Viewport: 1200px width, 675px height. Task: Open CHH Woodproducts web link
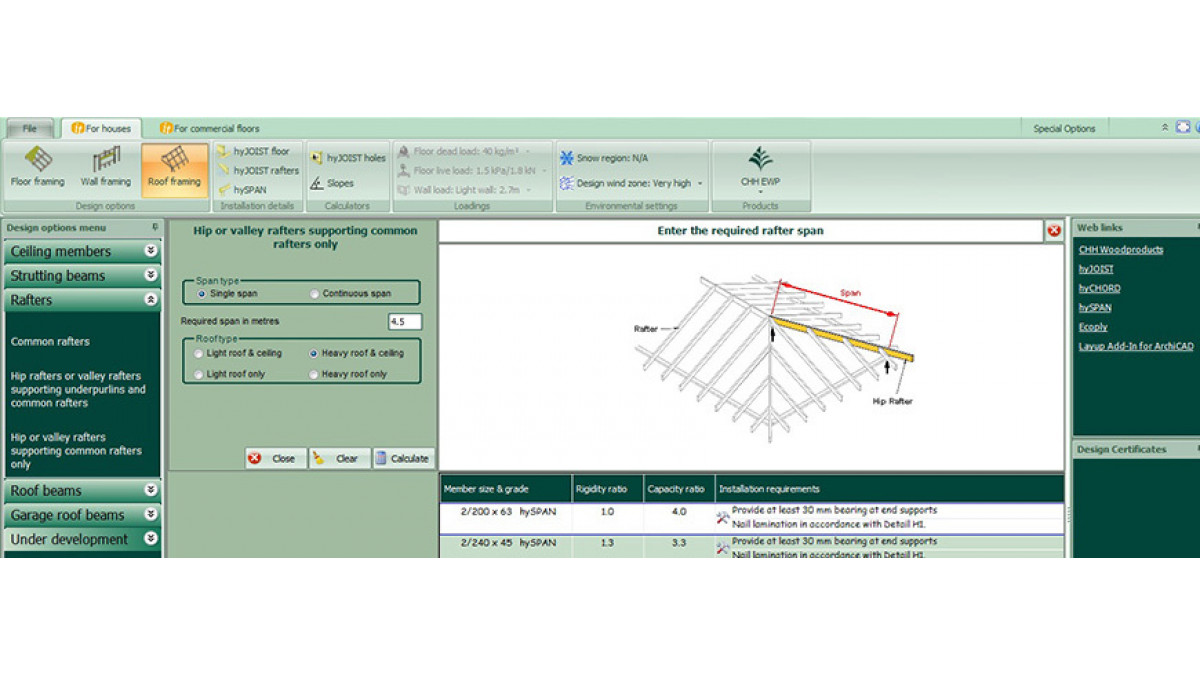(x=1120, y=250)
